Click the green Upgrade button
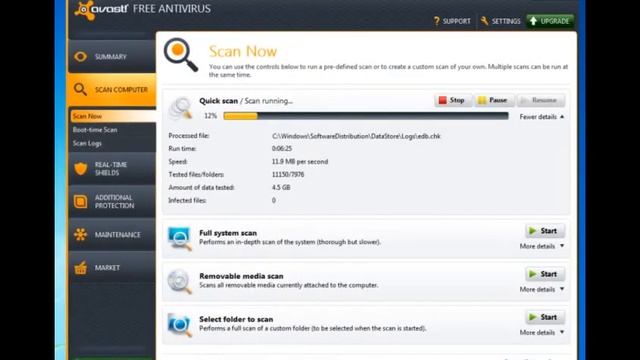This screenshot has width=640, height=360. click(550, 21)
